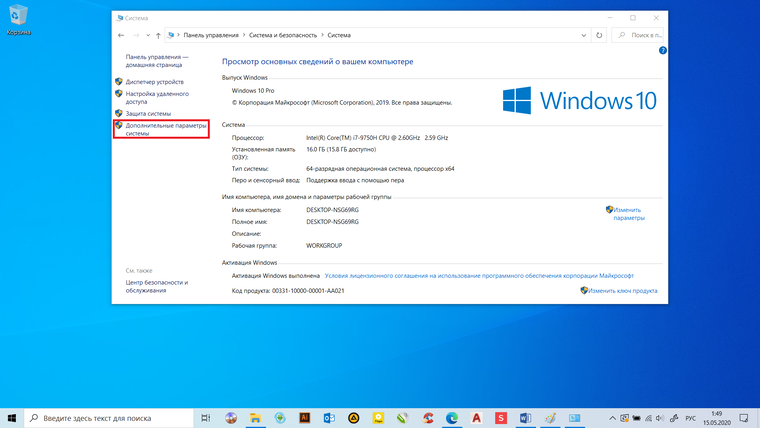This screenshot has height=428, width=760.
Task: Open the volume speaker tray icon
Action: pos(660,418)
